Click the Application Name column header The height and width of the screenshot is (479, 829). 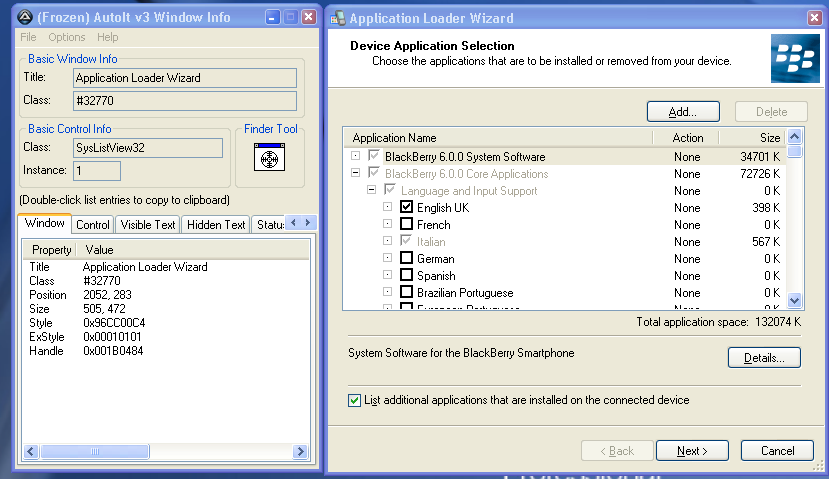[x=499, y=138]
